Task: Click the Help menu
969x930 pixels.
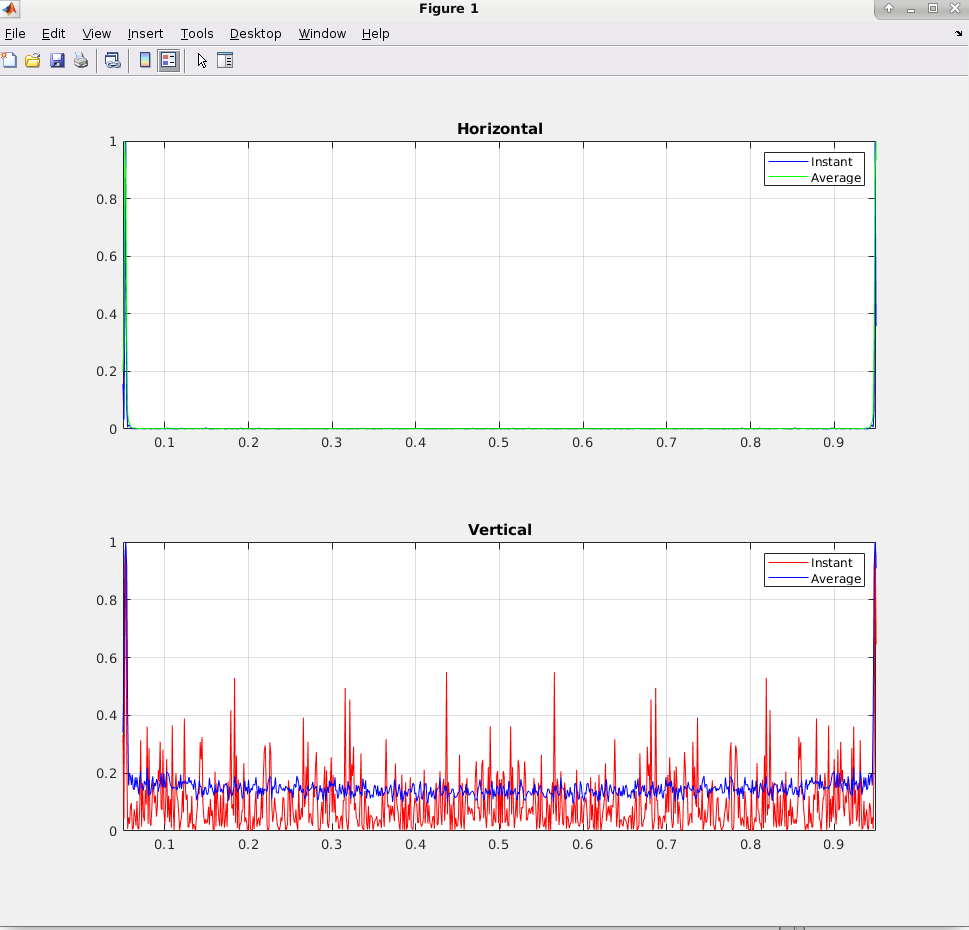Action: pyautogui.click(x=375, y=34)
